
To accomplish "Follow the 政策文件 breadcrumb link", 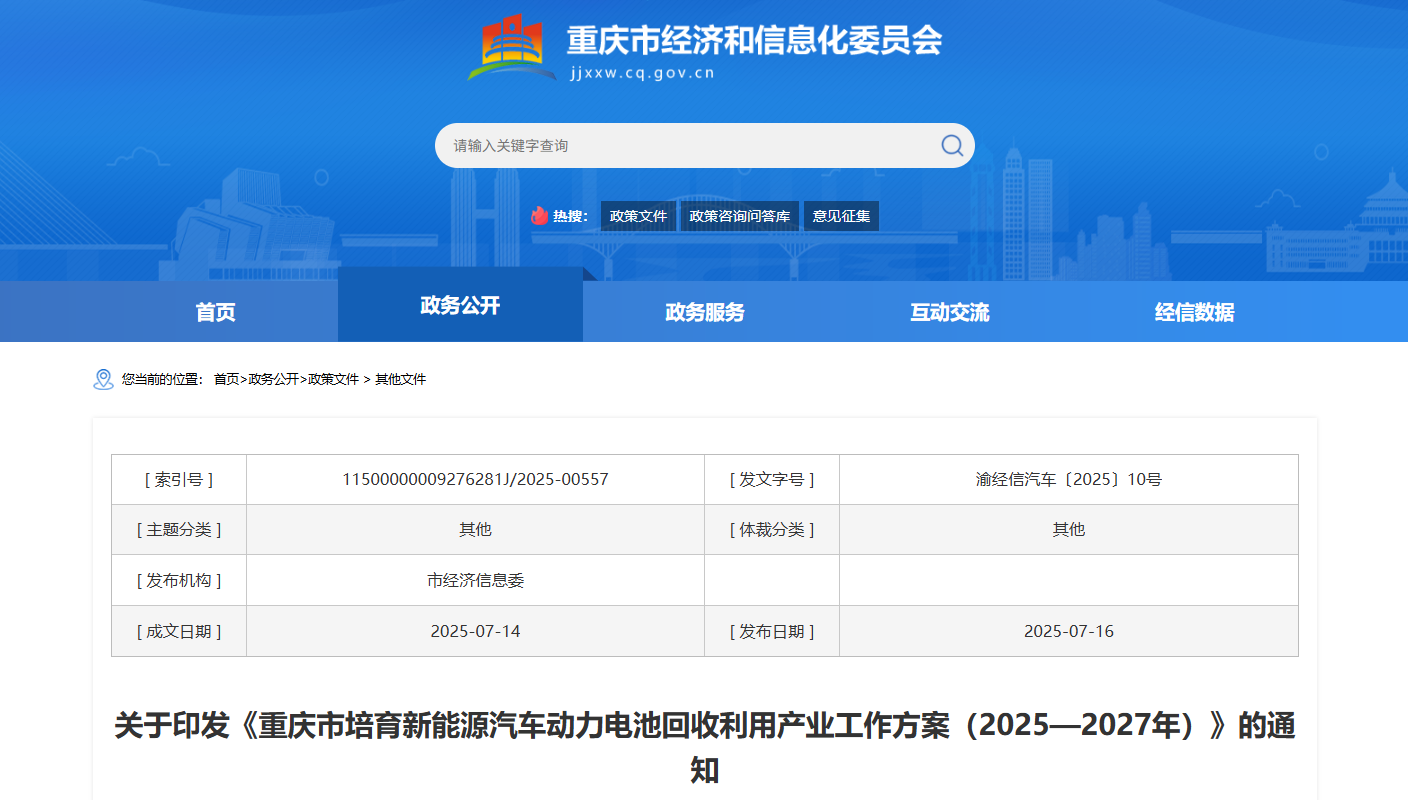I will click(x=333, y=379).
